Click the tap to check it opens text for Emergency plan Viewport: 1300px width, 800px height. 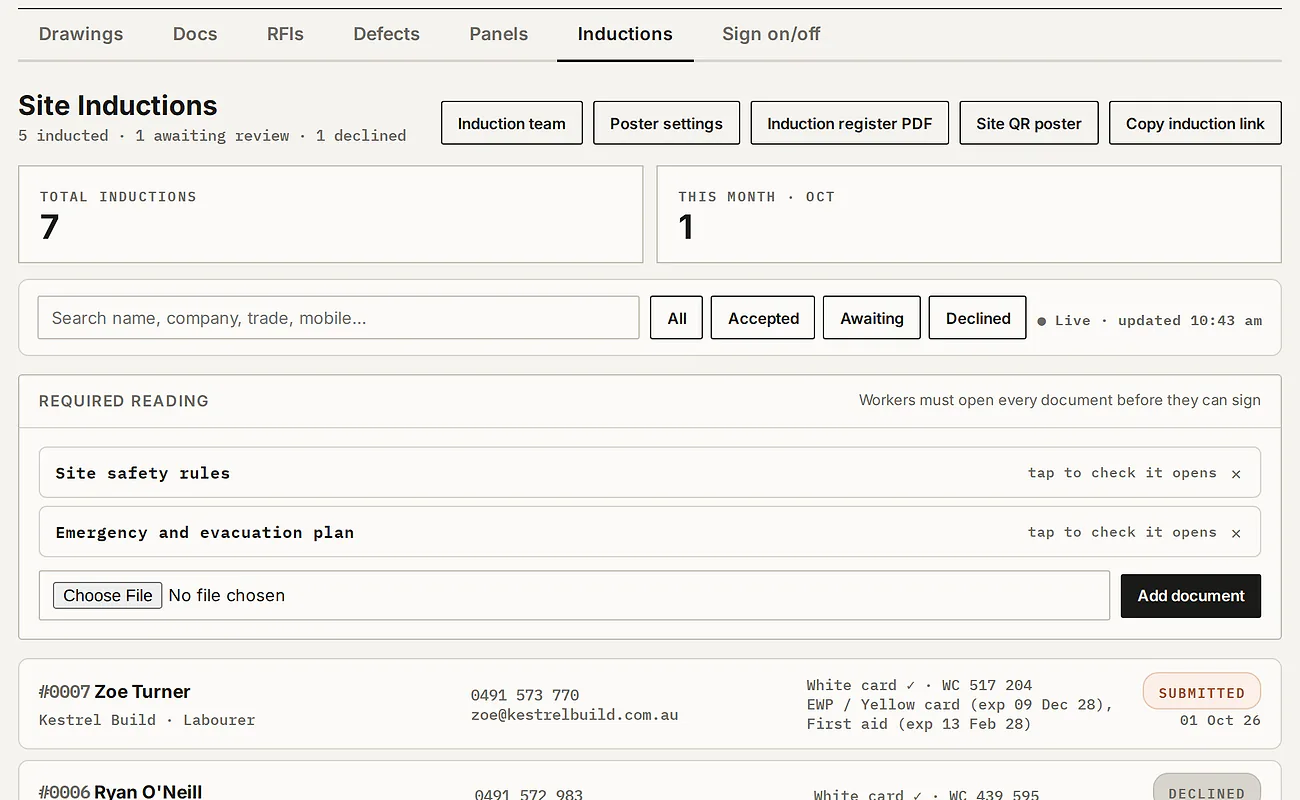point(1122,532)
